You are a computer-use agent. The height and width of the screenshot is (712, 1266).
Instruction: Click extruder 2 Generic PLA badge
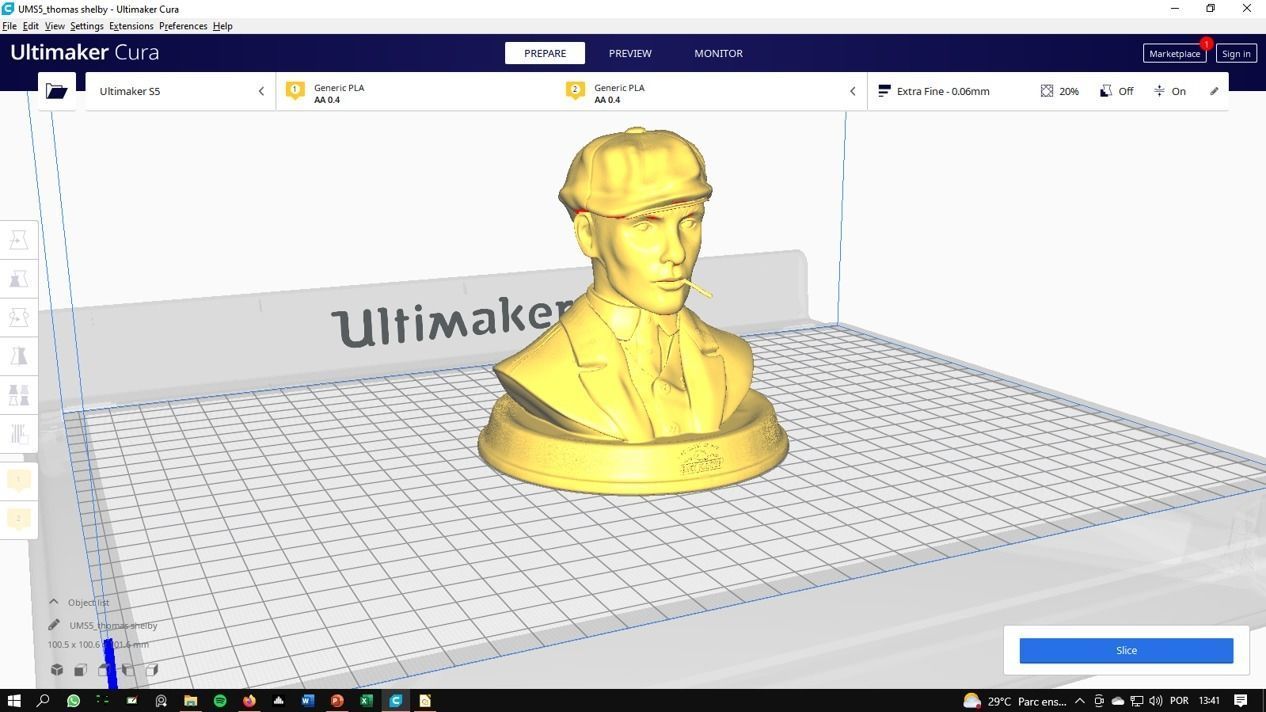pyautogui.click(x=575, y=91)
